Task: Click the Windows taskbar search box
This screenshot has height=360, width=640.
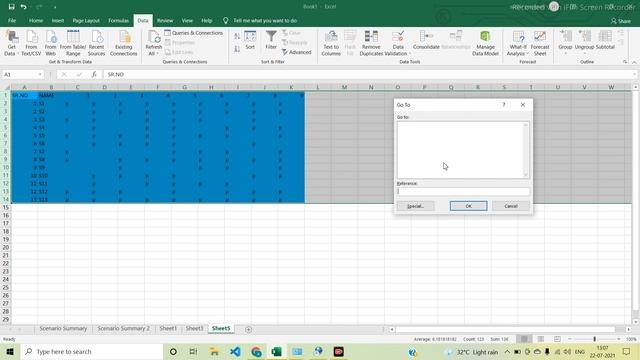Action: [x=92, y=351]
